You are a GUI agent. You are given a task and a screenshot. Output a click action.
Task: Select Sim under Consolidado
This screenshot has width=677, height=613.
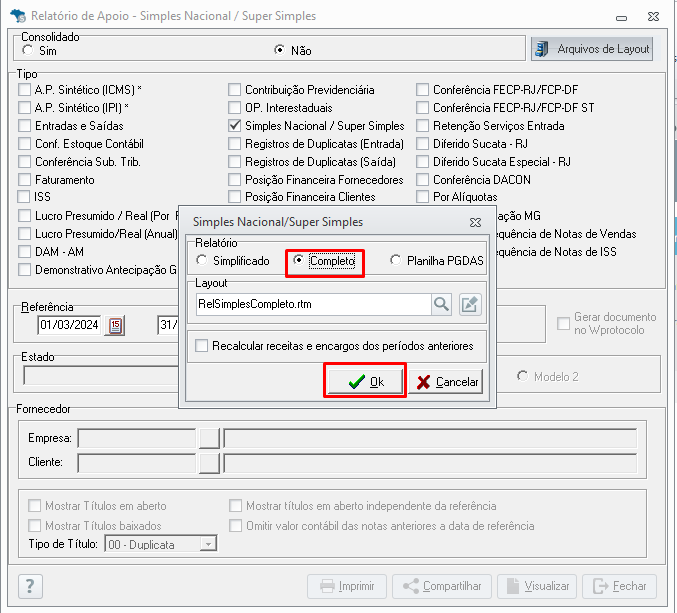pyautogui.click(x=28, y=50)
